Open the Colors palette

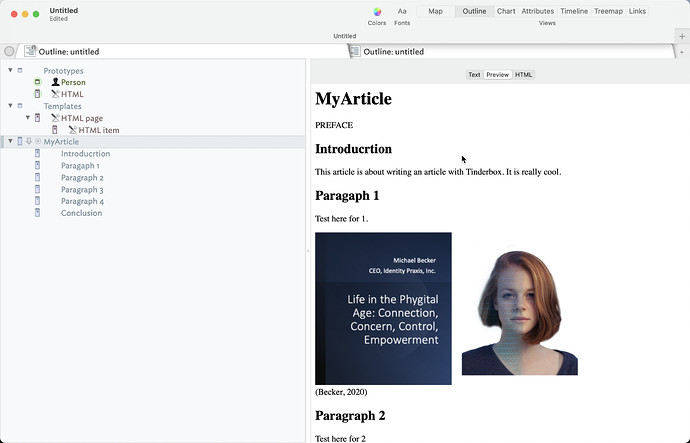(377, 16)
